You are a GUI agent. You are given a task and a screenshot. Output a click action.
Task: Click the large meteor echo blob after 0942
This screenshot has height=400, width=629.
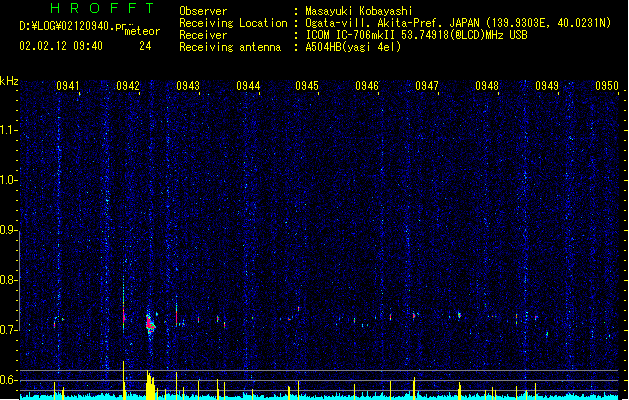tap(150, 323)
